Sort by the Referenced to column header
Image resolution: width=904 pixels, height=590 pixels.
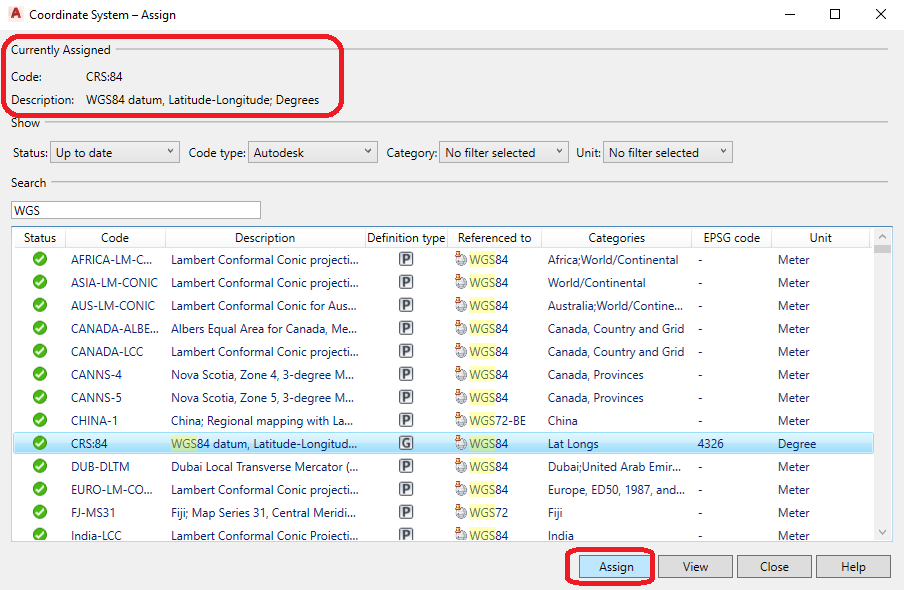pos(494,238)
